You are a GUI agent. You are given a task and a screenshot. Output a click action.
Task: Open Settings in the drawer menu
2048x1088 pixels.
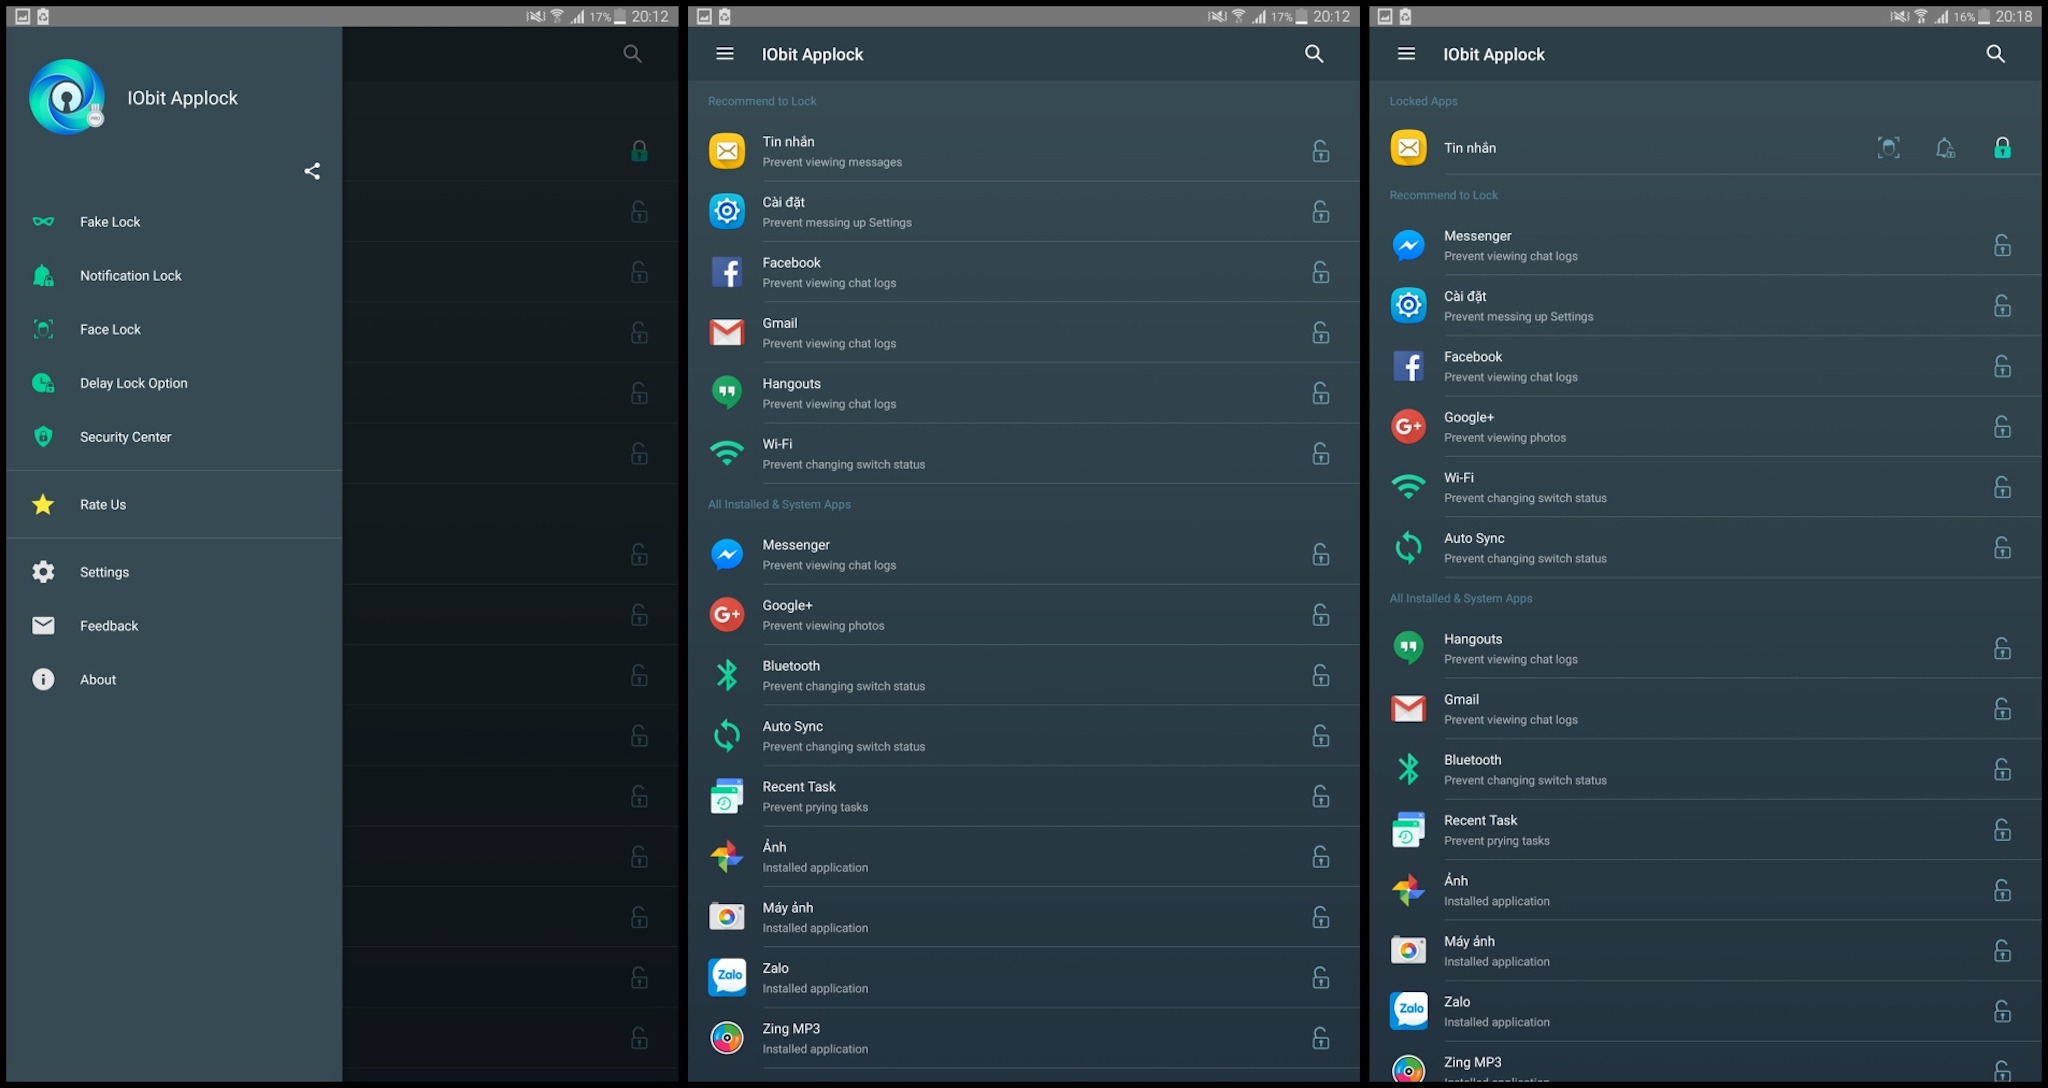point(174,572)
